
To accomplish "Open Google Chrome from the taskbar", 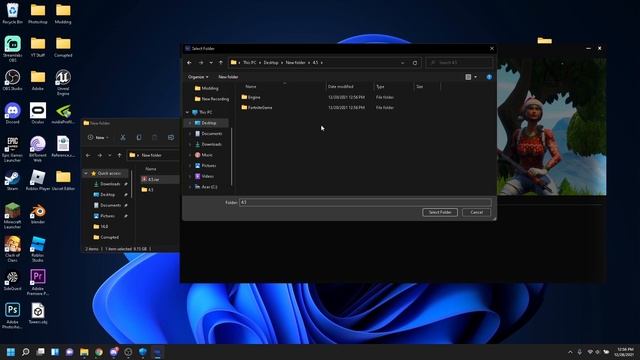I will coord(99,352).
